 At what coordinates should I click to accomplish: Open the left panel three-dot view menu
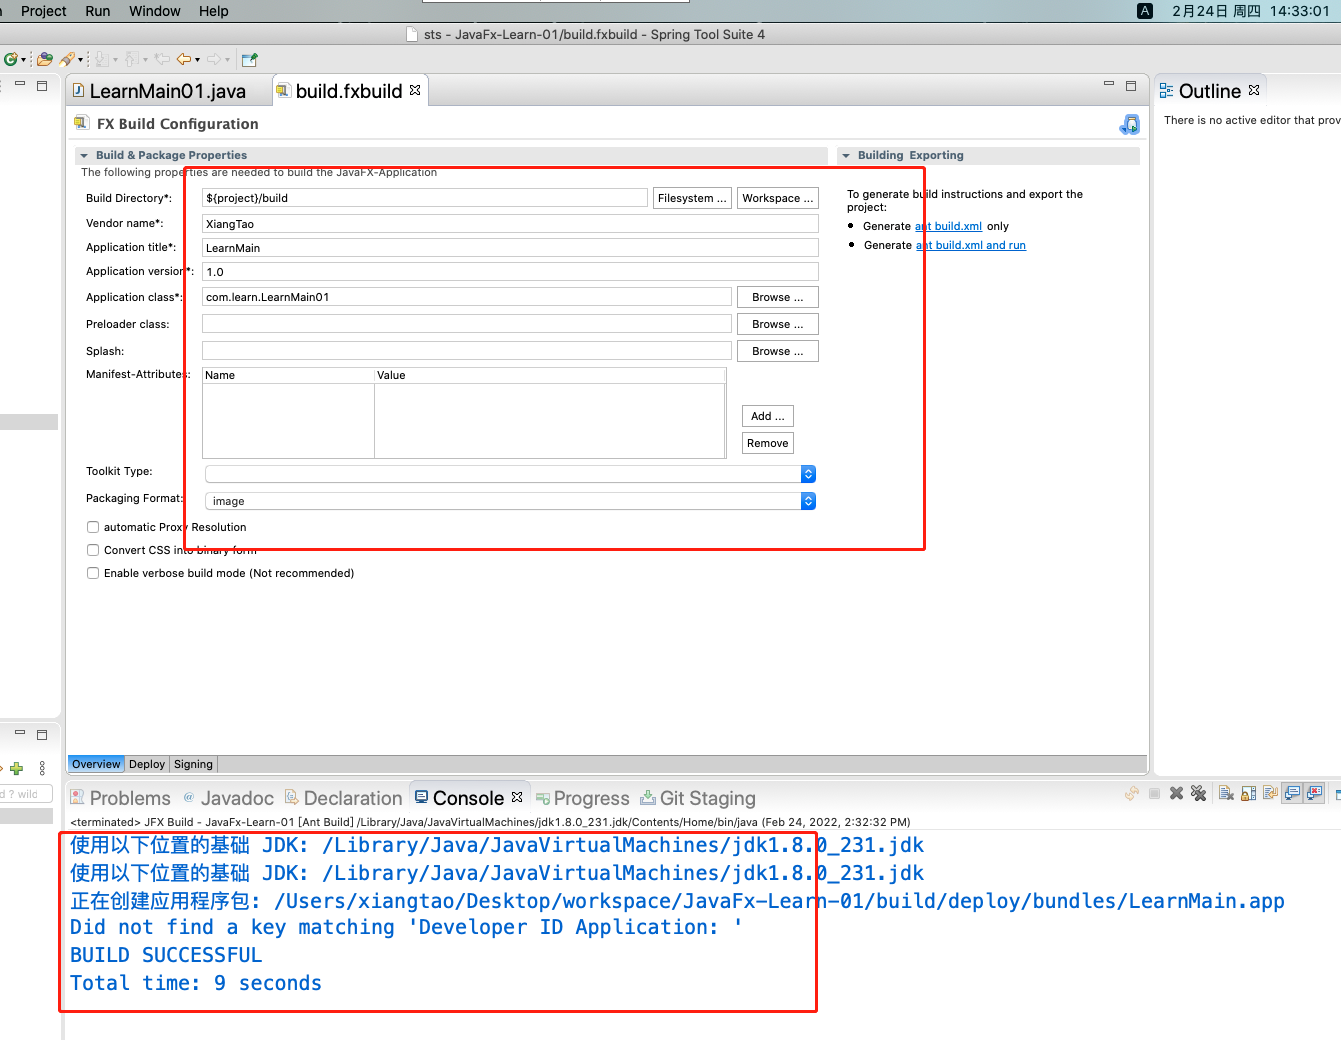point(42,768)
